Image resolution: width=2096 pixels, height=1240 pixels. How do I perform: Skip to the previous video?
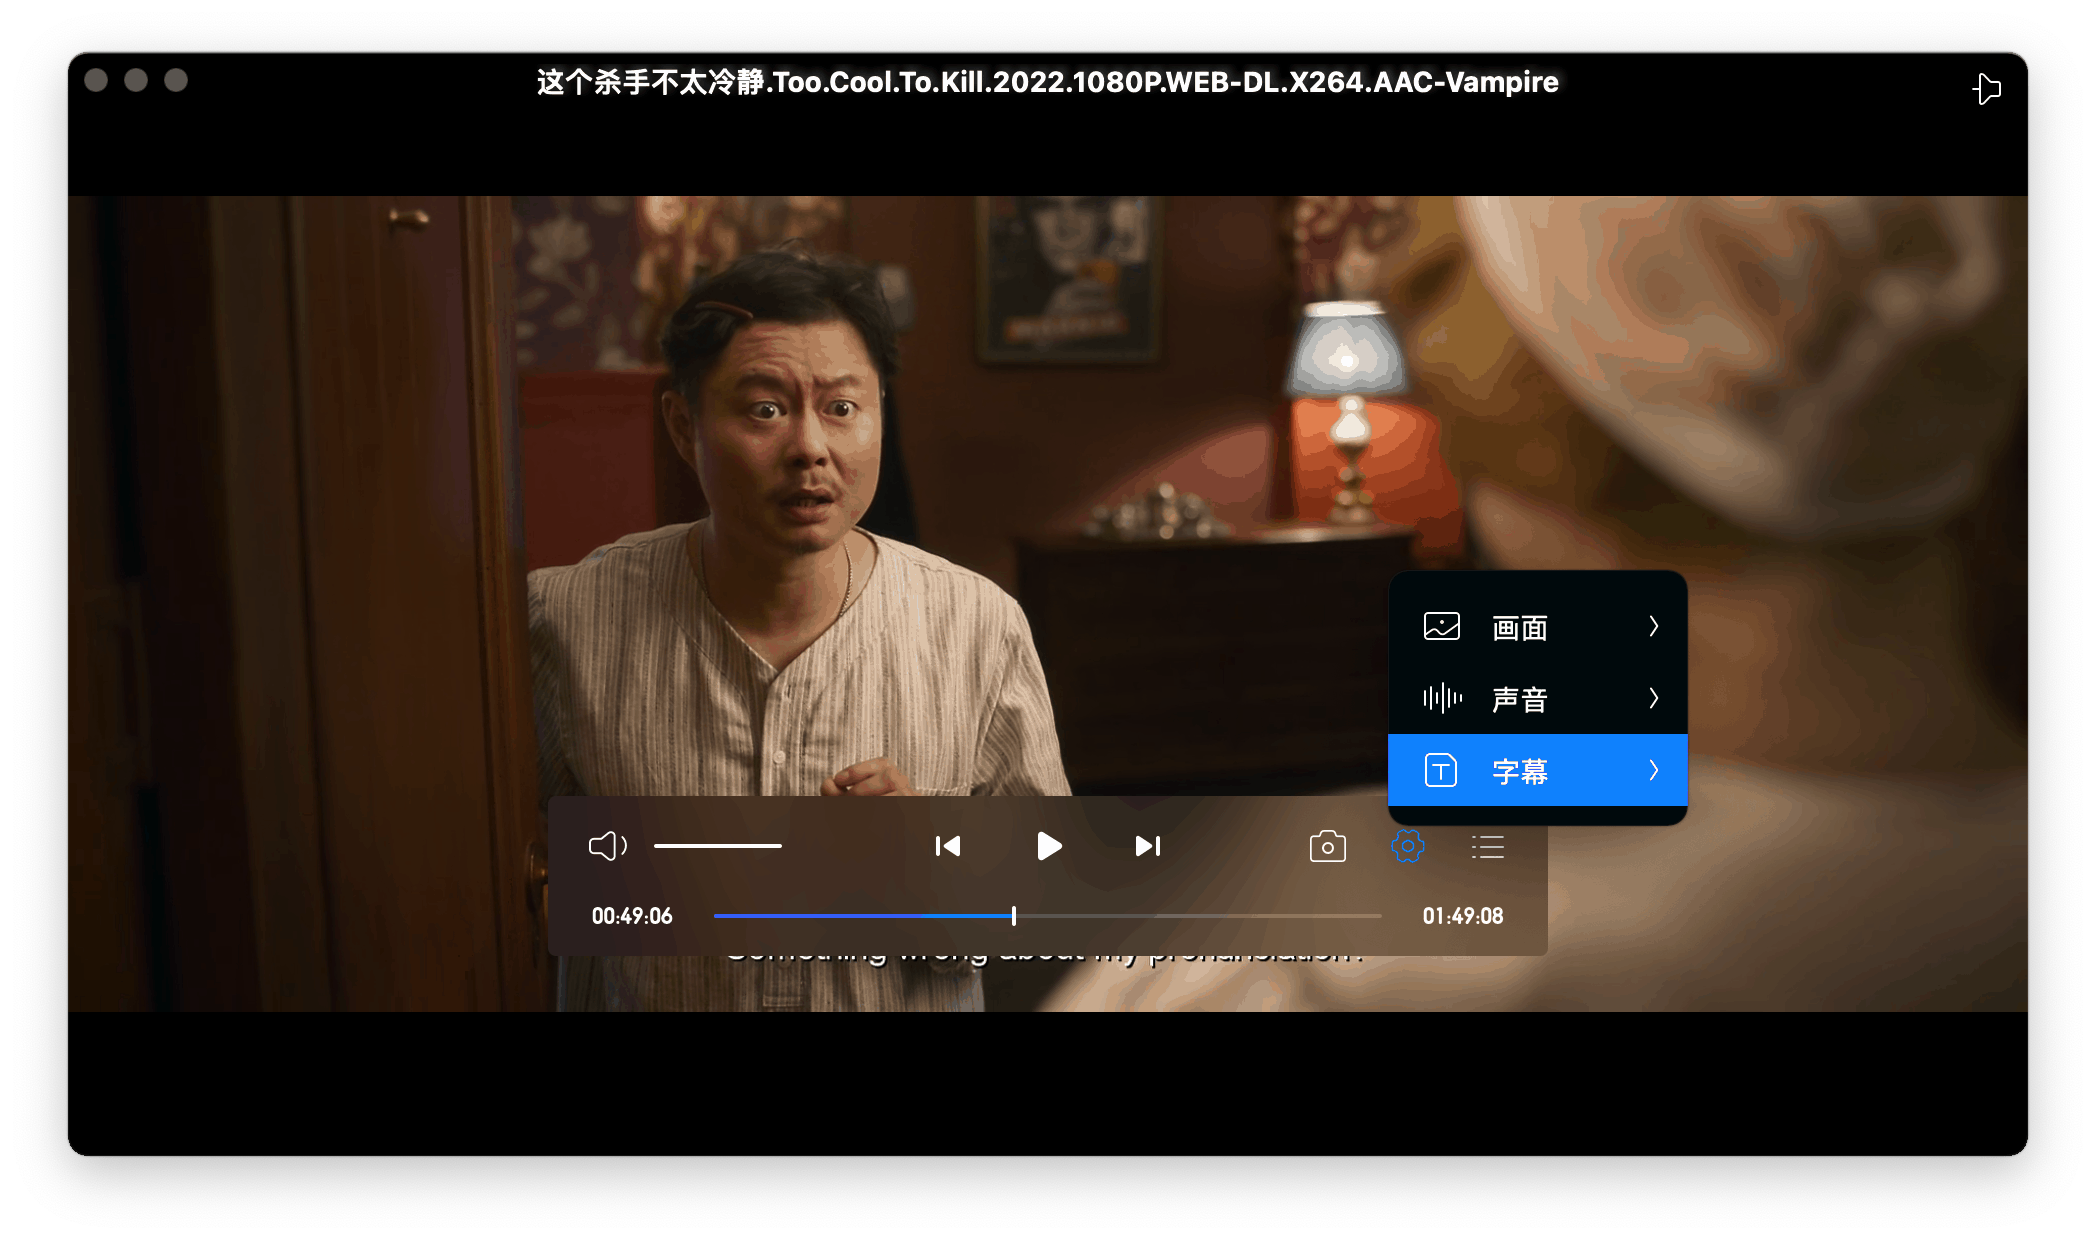click(947, 846)
